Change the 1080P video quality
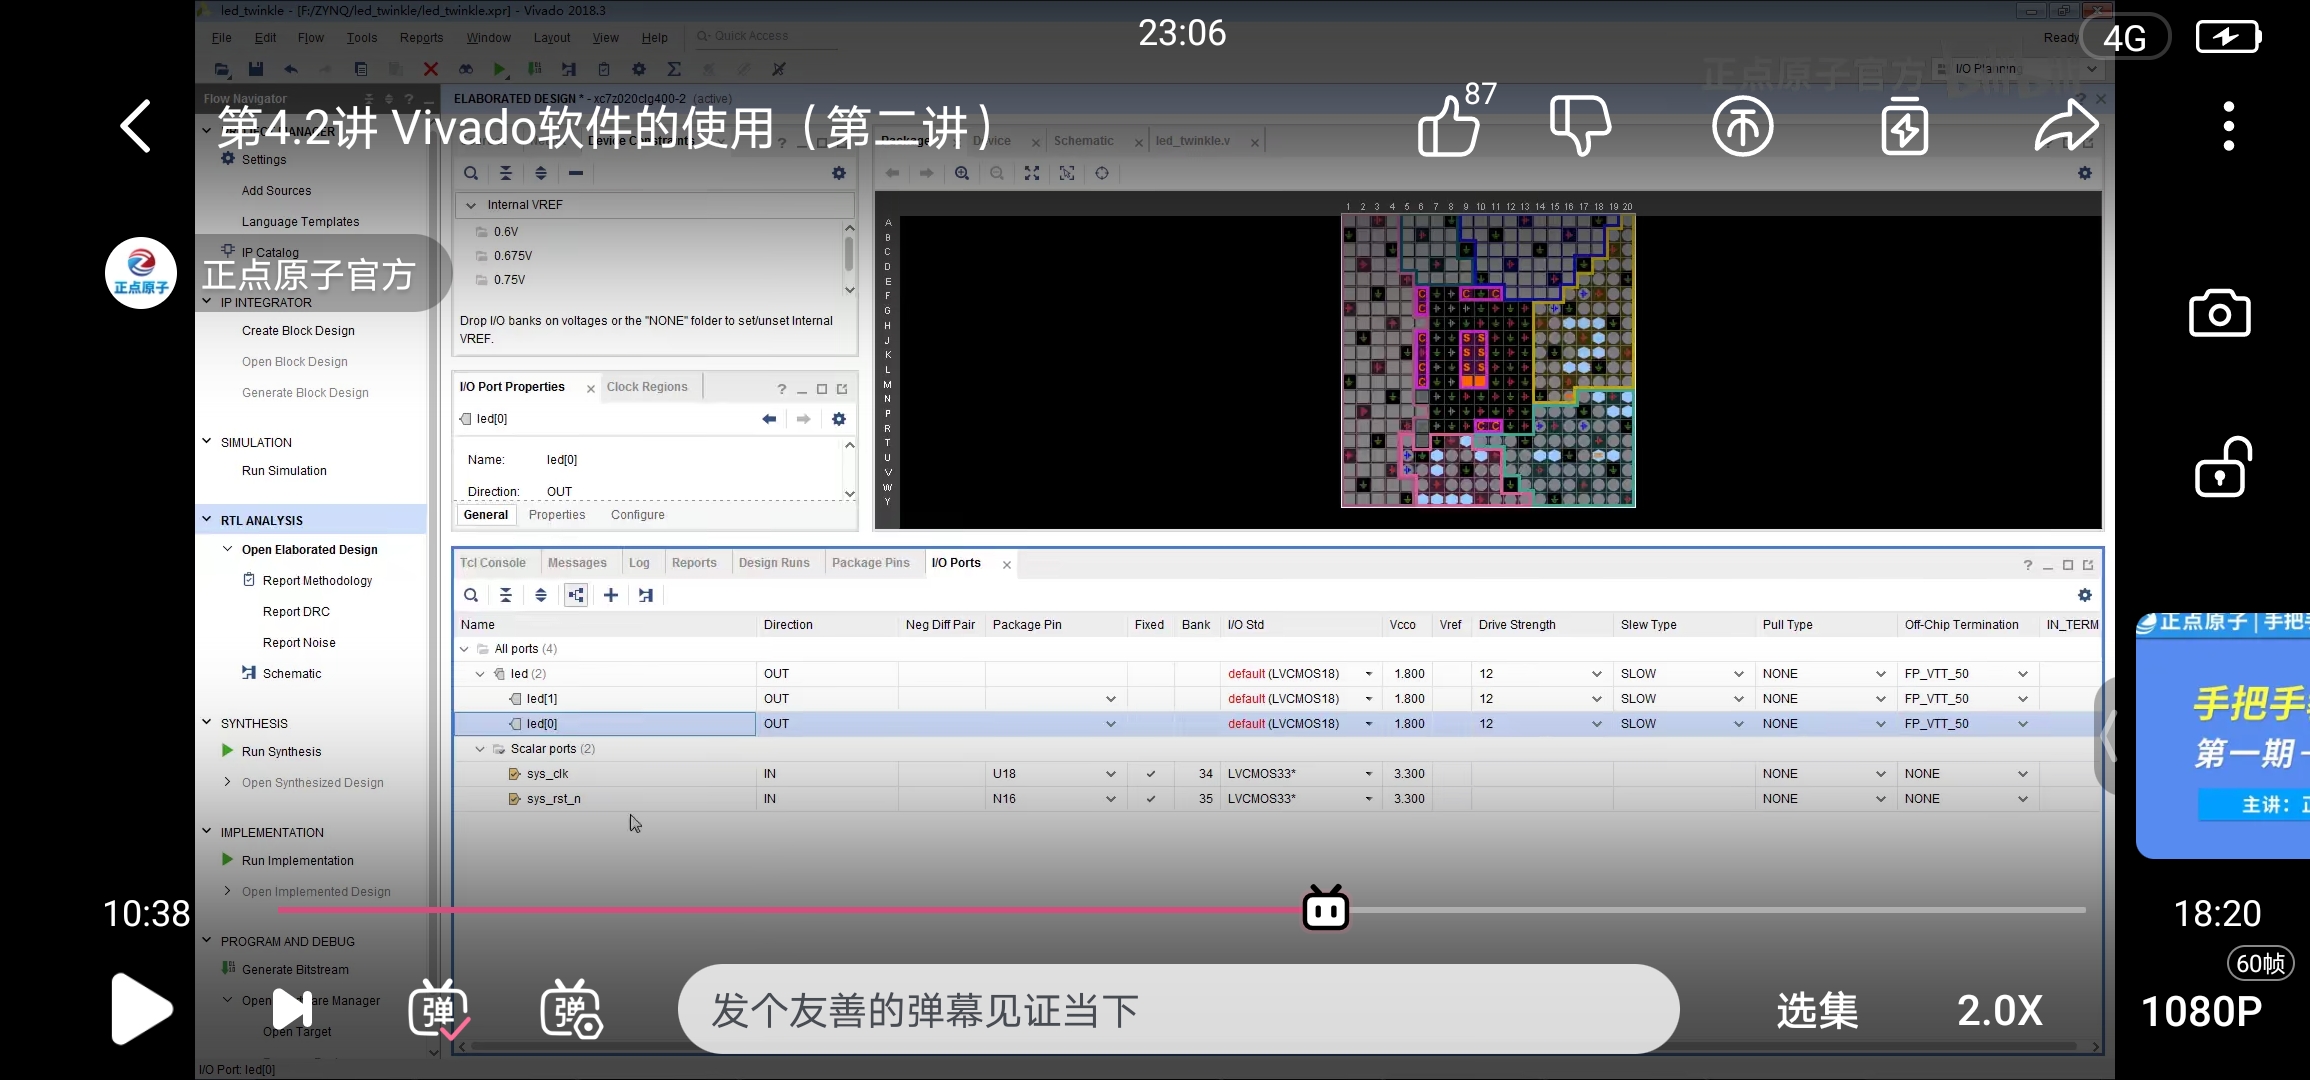This screenshot has width=2310, height=1080. 2202,1011
